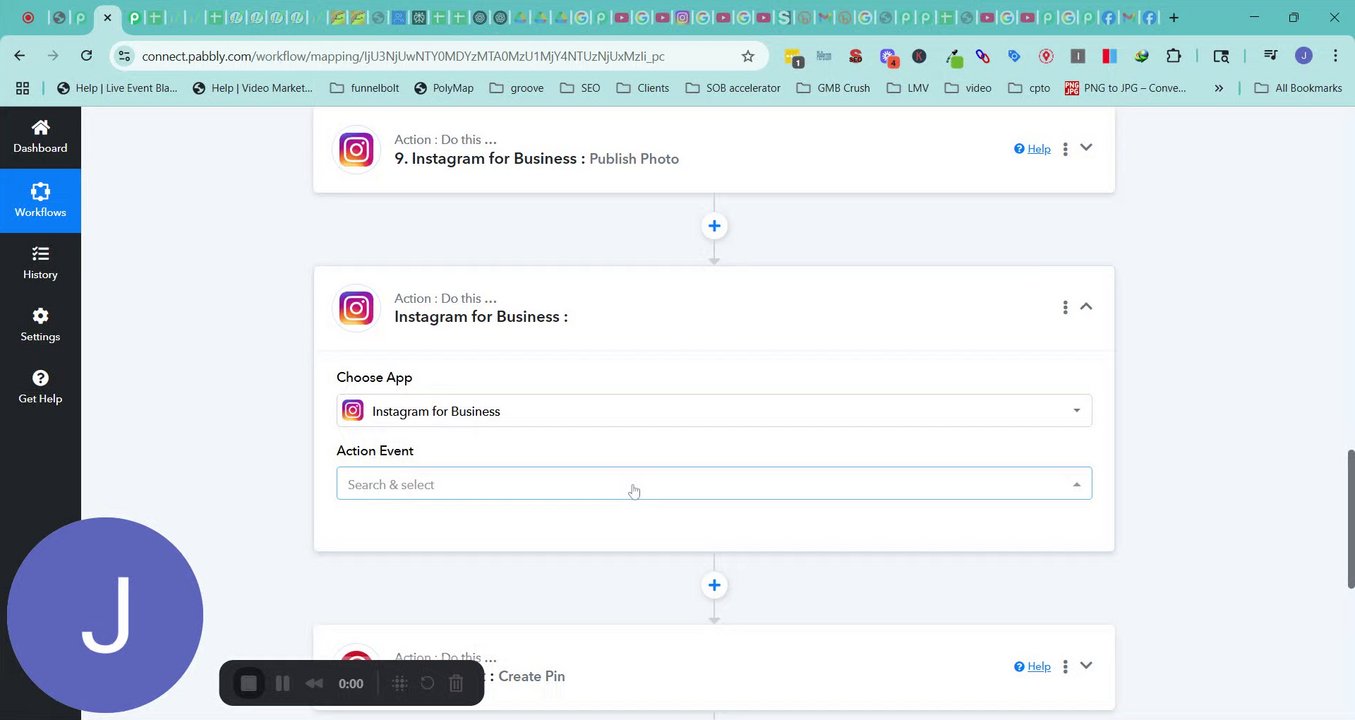Open Chrome's three-dot menu

1335,56
